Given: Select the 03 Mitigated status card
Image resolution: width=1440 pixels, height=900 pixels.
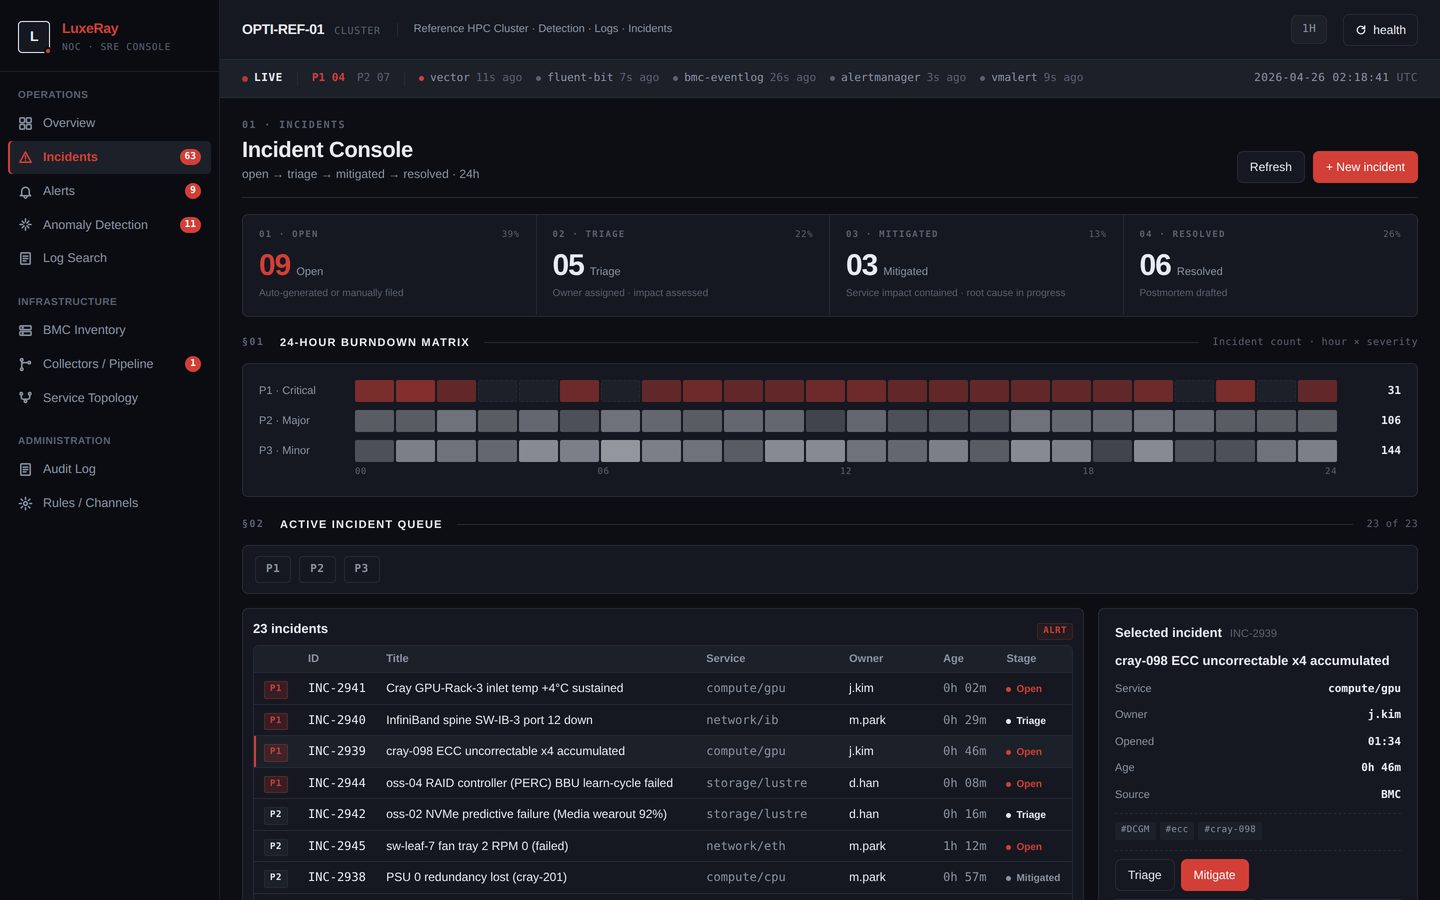Looking at the screenshot, I should pyautogui.click(x=976, y=265).
